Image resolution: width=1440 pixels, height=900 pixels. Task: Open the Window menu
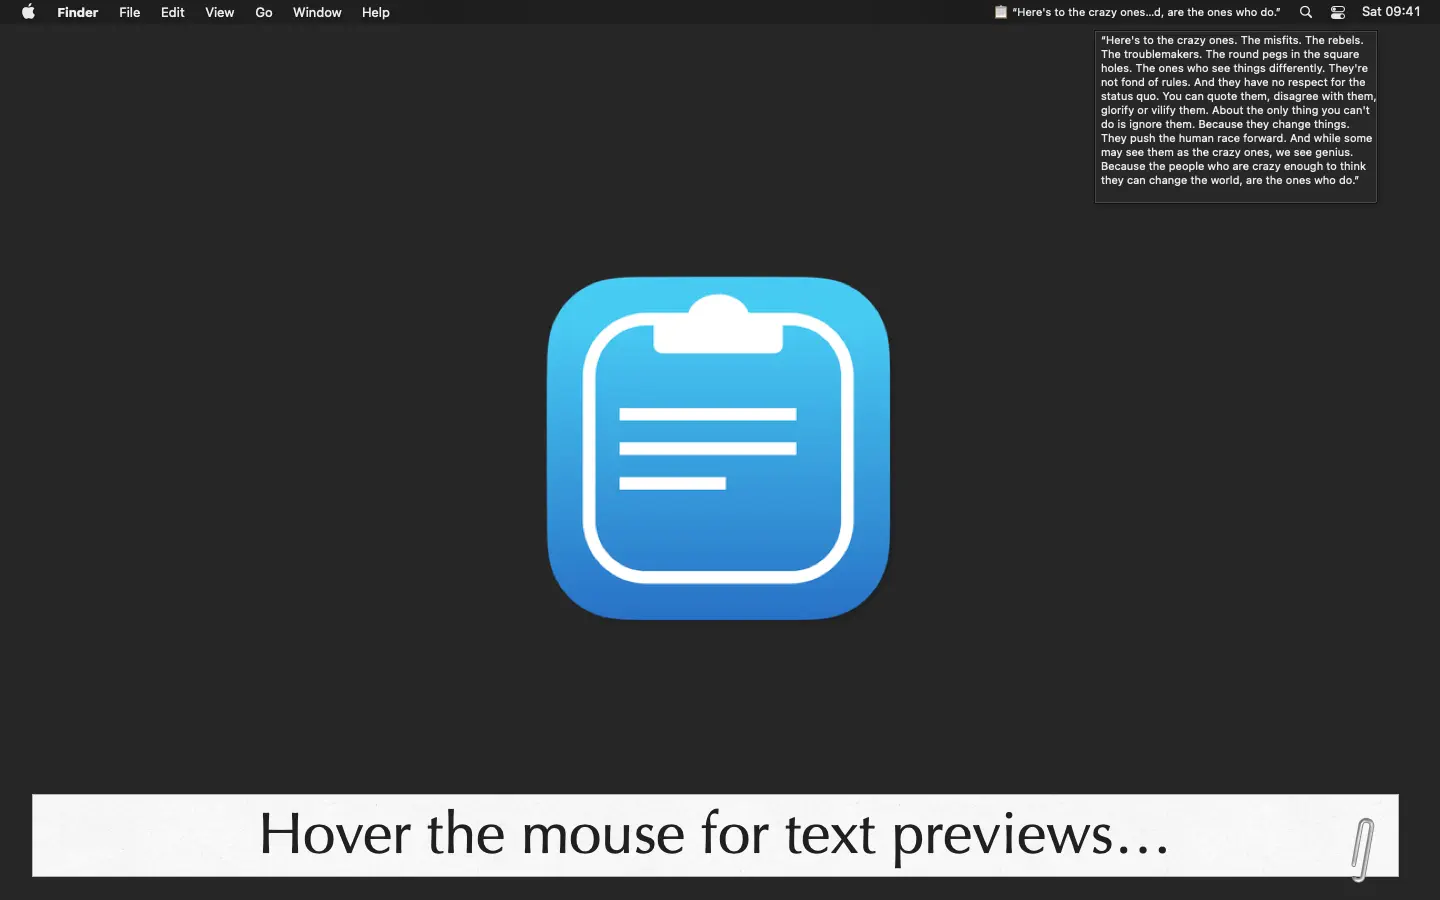[x=317, y=12]
